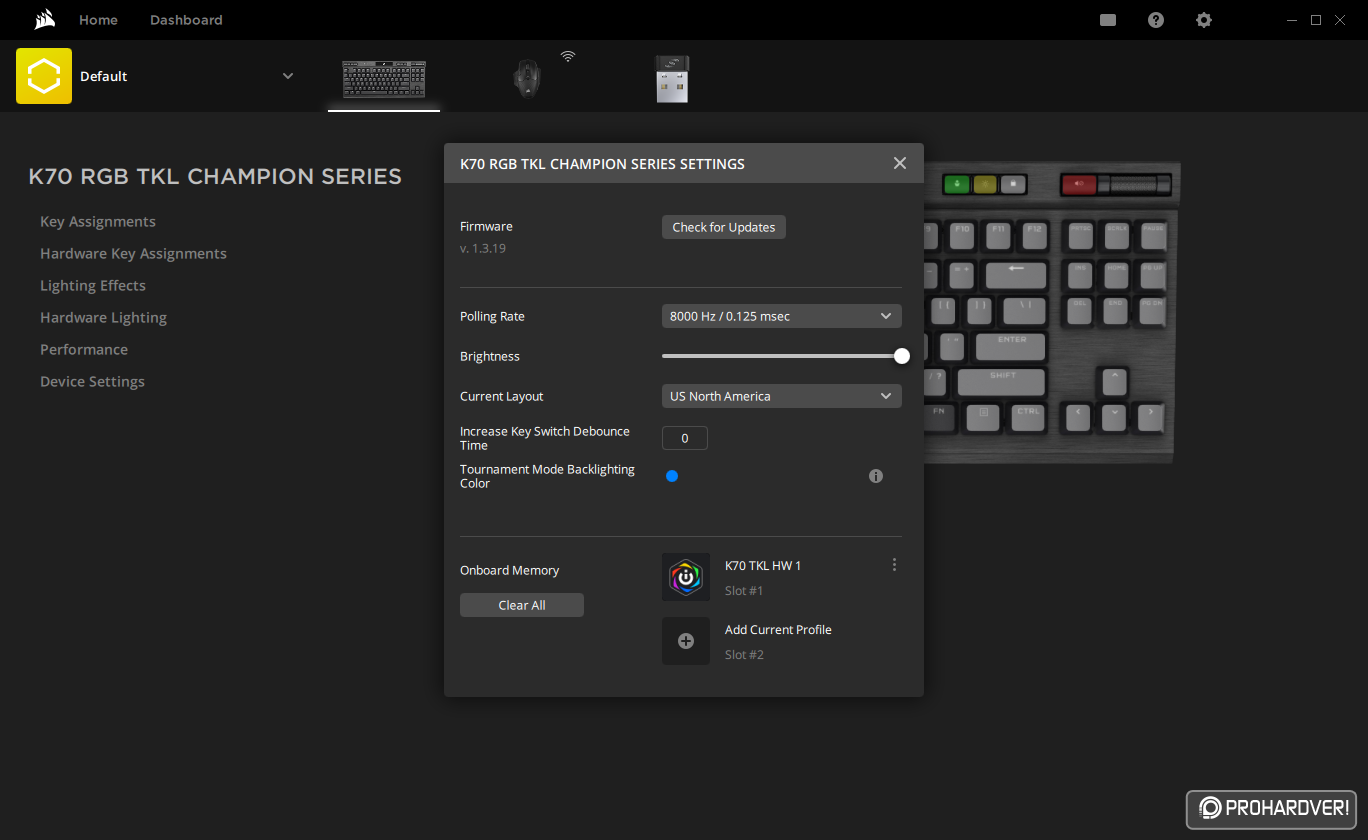Click firmware version v. 1.3.19 text
Screen dimensions: 1368x840
coord(483,248)
